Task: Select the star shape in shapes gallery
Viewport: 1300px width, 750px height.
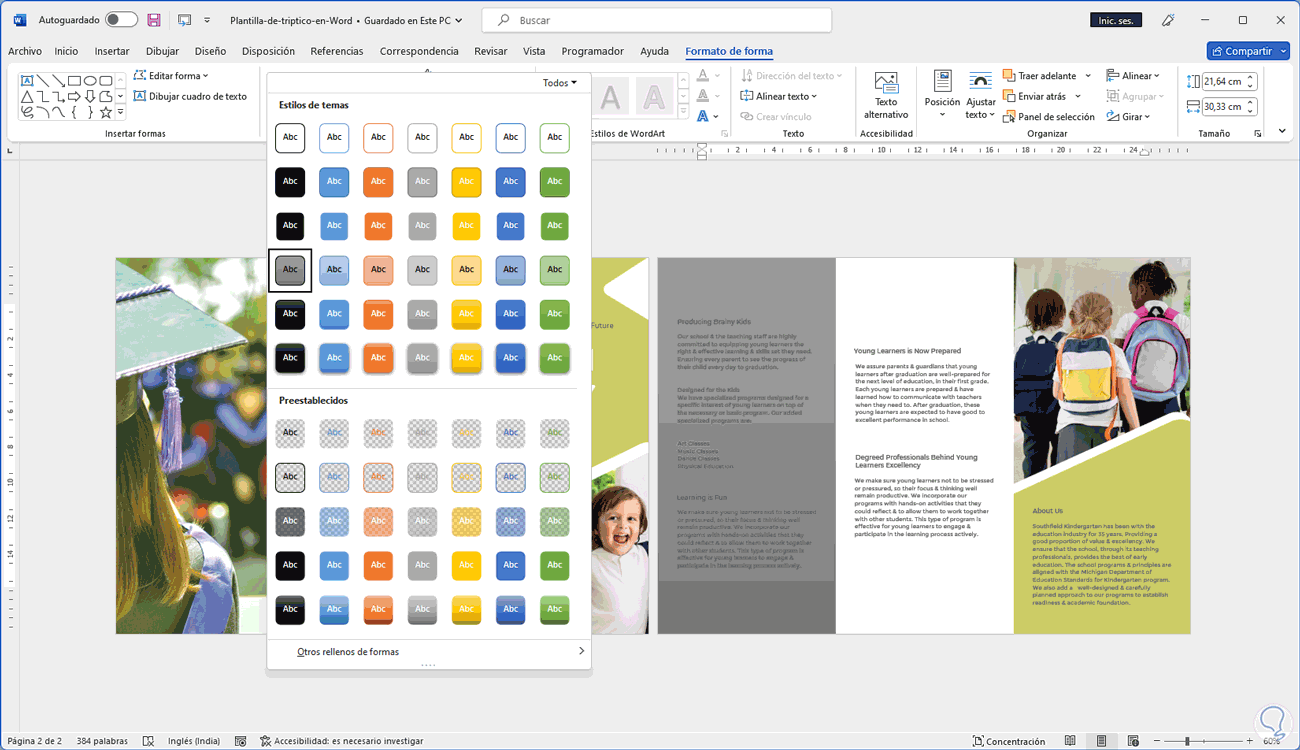Action: 105,113
